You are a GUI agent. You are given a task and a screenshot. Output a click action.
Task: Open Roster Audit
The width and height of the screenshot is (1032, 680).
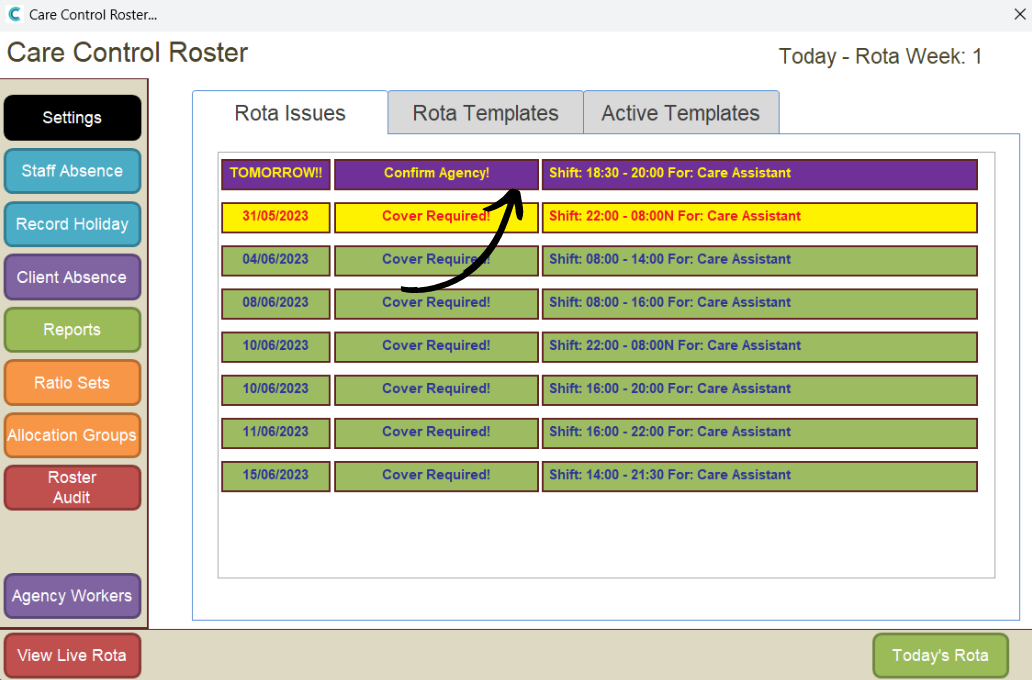point(72,488)
